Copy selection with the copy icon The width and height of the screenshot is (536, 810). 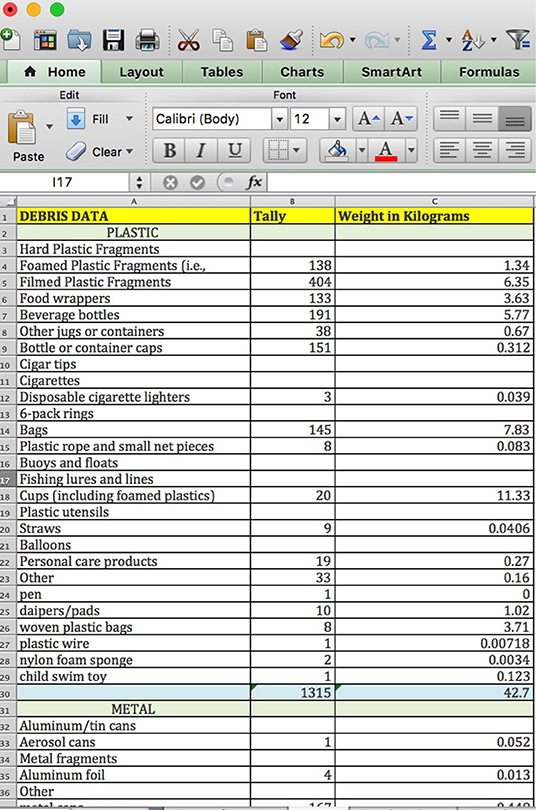point(223,40)
